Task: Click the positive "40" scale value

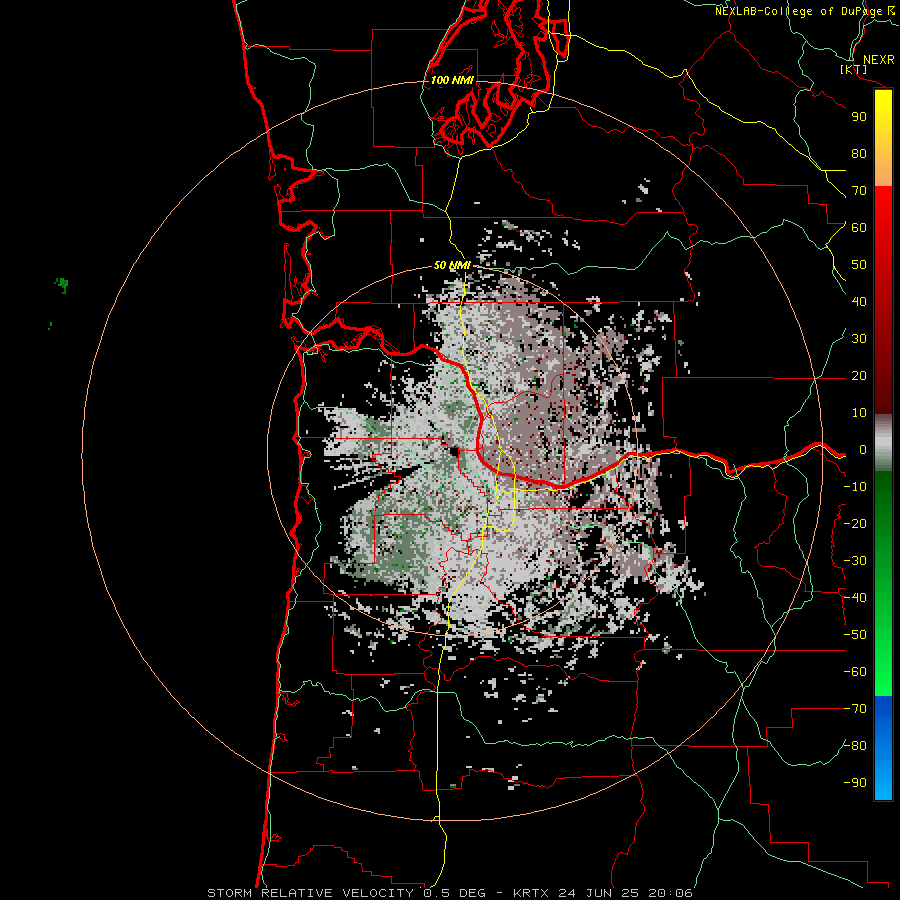Action: 859,302
